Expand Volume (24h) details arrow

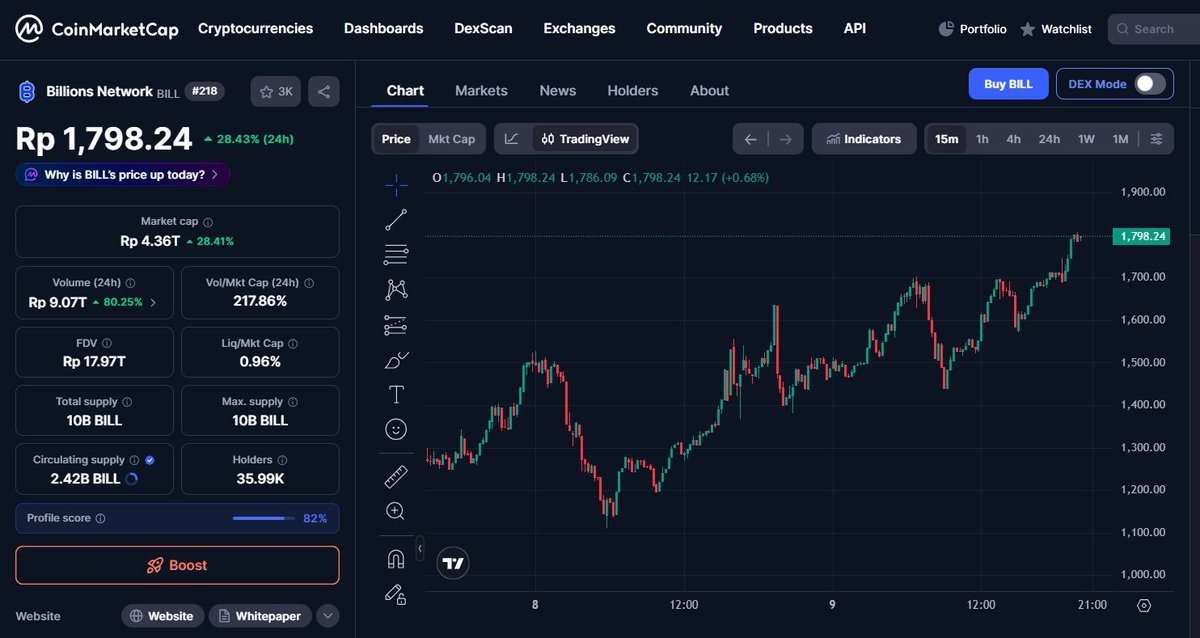[153, 302]
